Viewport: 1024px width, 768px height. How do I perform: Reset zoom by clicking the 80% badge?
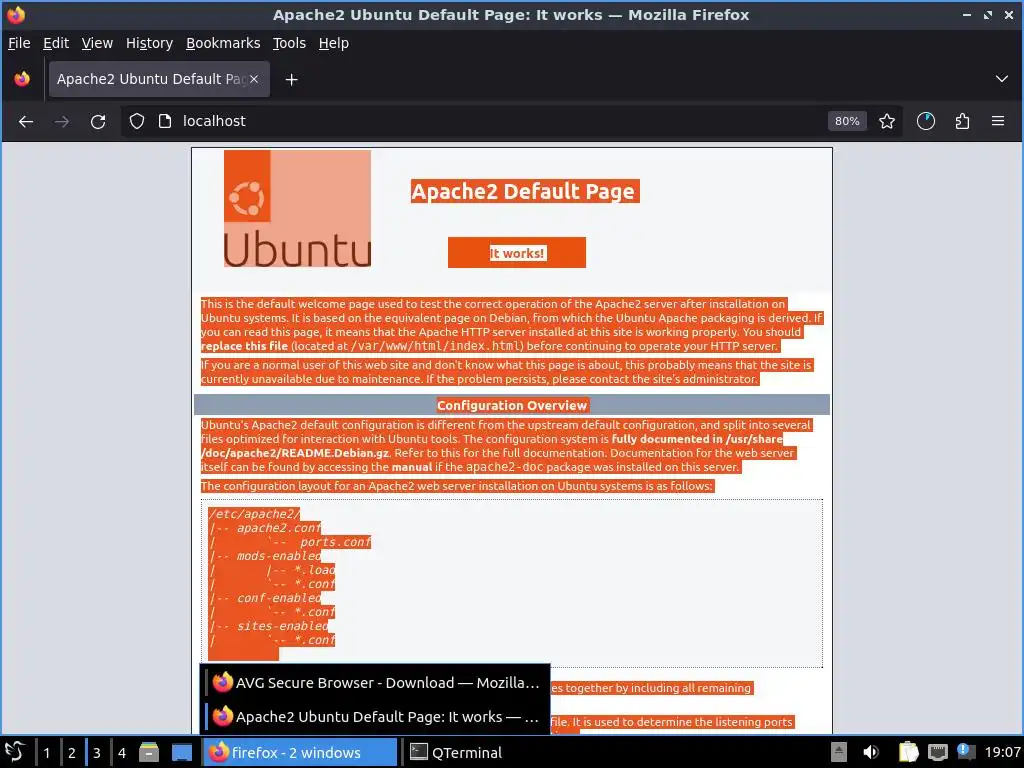click(x=847, y=121)
